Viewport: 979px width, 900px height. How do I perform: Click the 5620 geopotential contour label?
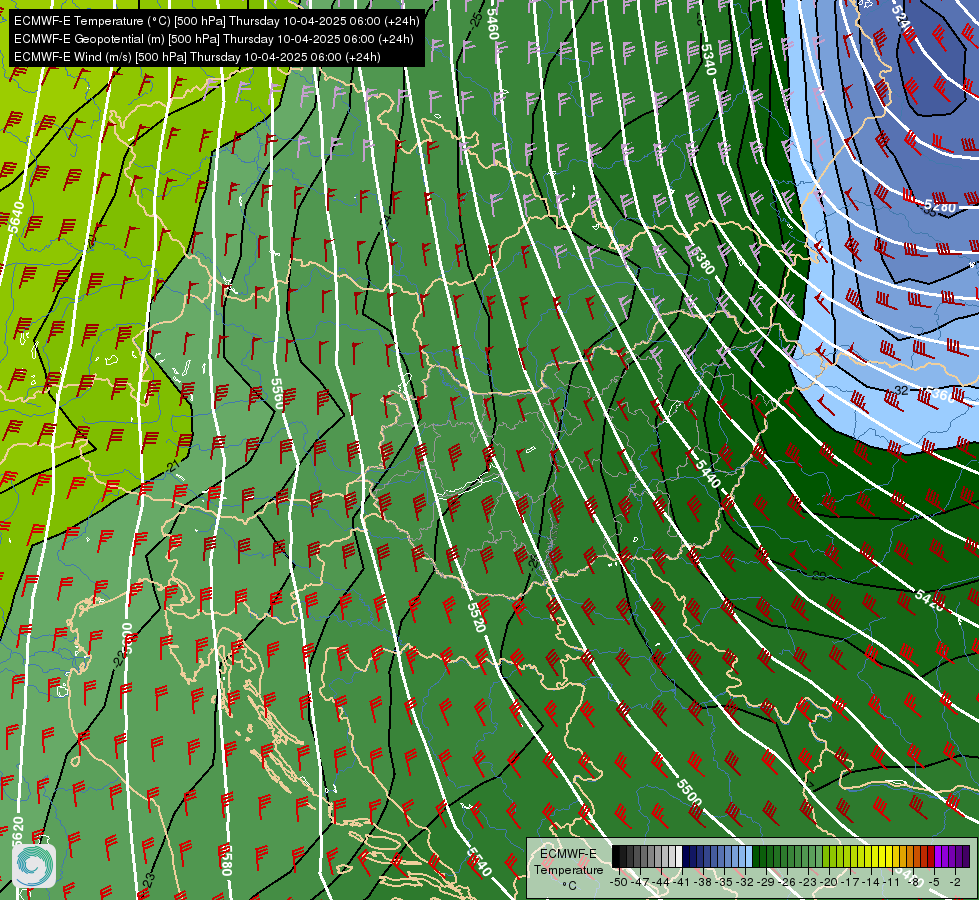point(17,833)
